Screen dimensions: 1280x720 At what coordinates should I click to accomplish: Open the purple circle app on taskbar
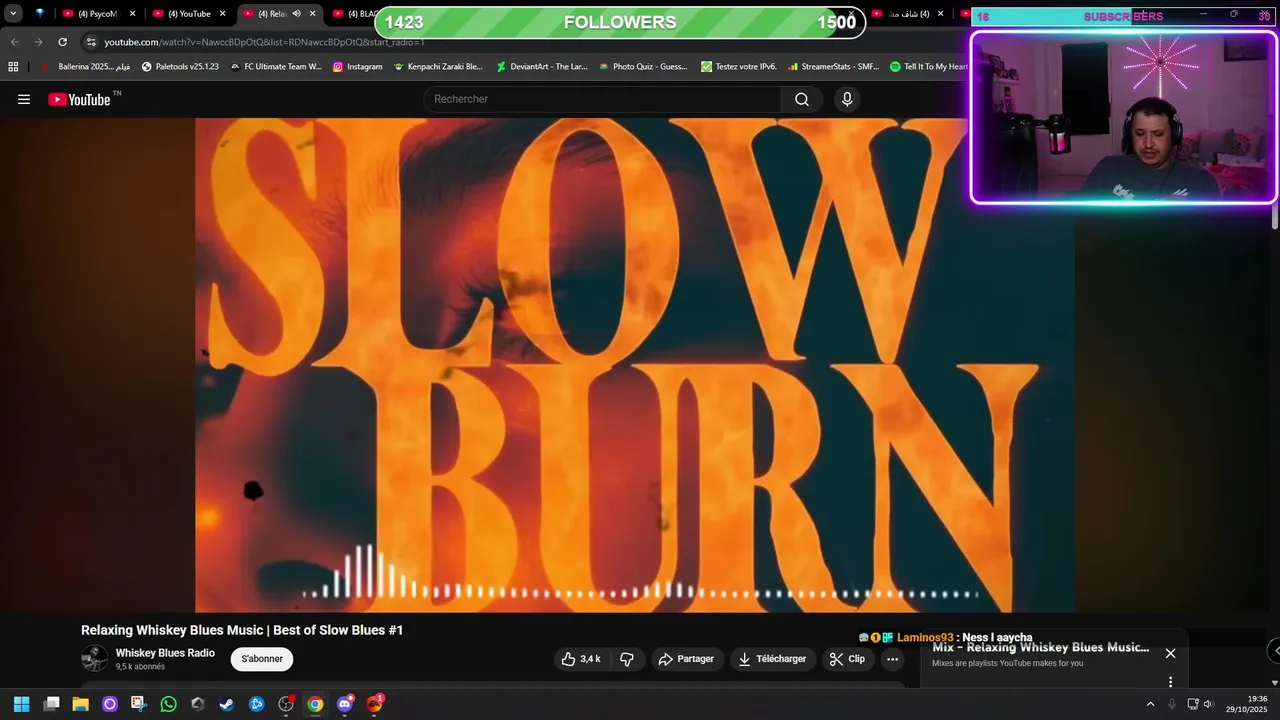coord(110,704)
